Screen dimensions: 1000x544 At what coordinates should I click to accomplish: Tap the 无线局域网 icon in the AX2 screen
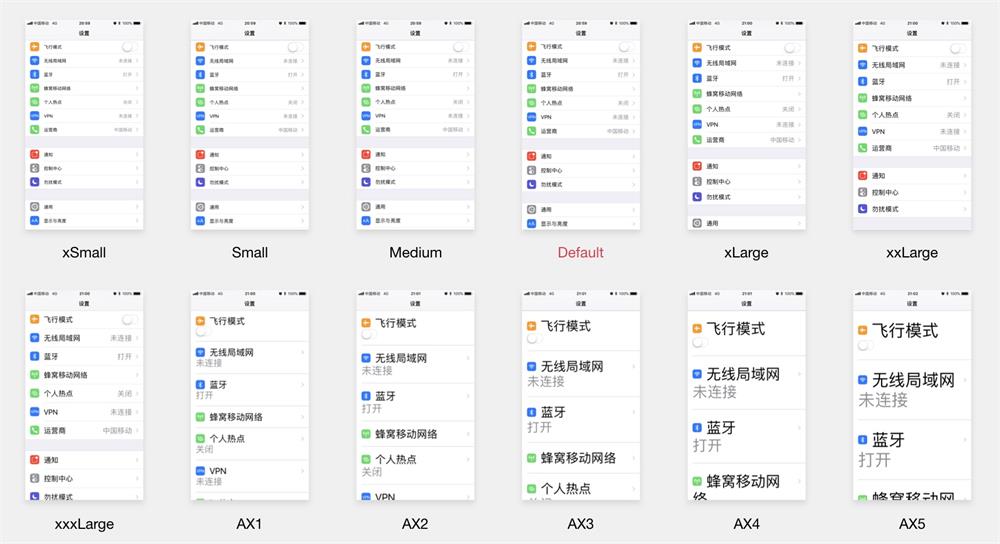point(366,358)
